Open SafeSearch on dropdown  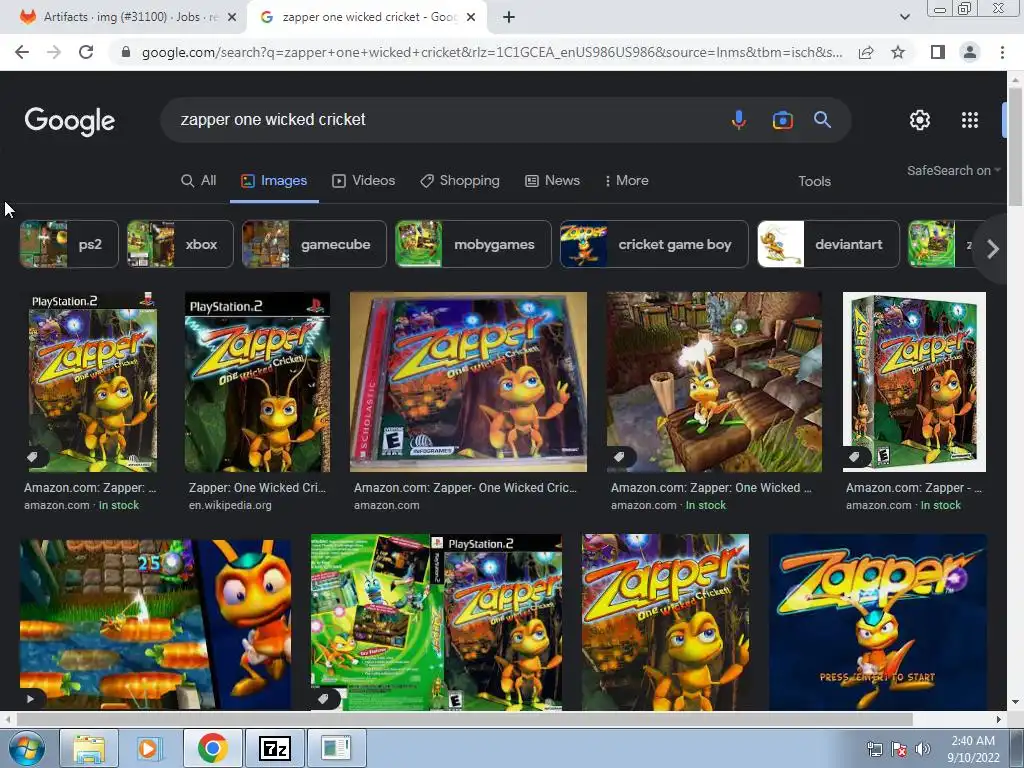(953, 170)
